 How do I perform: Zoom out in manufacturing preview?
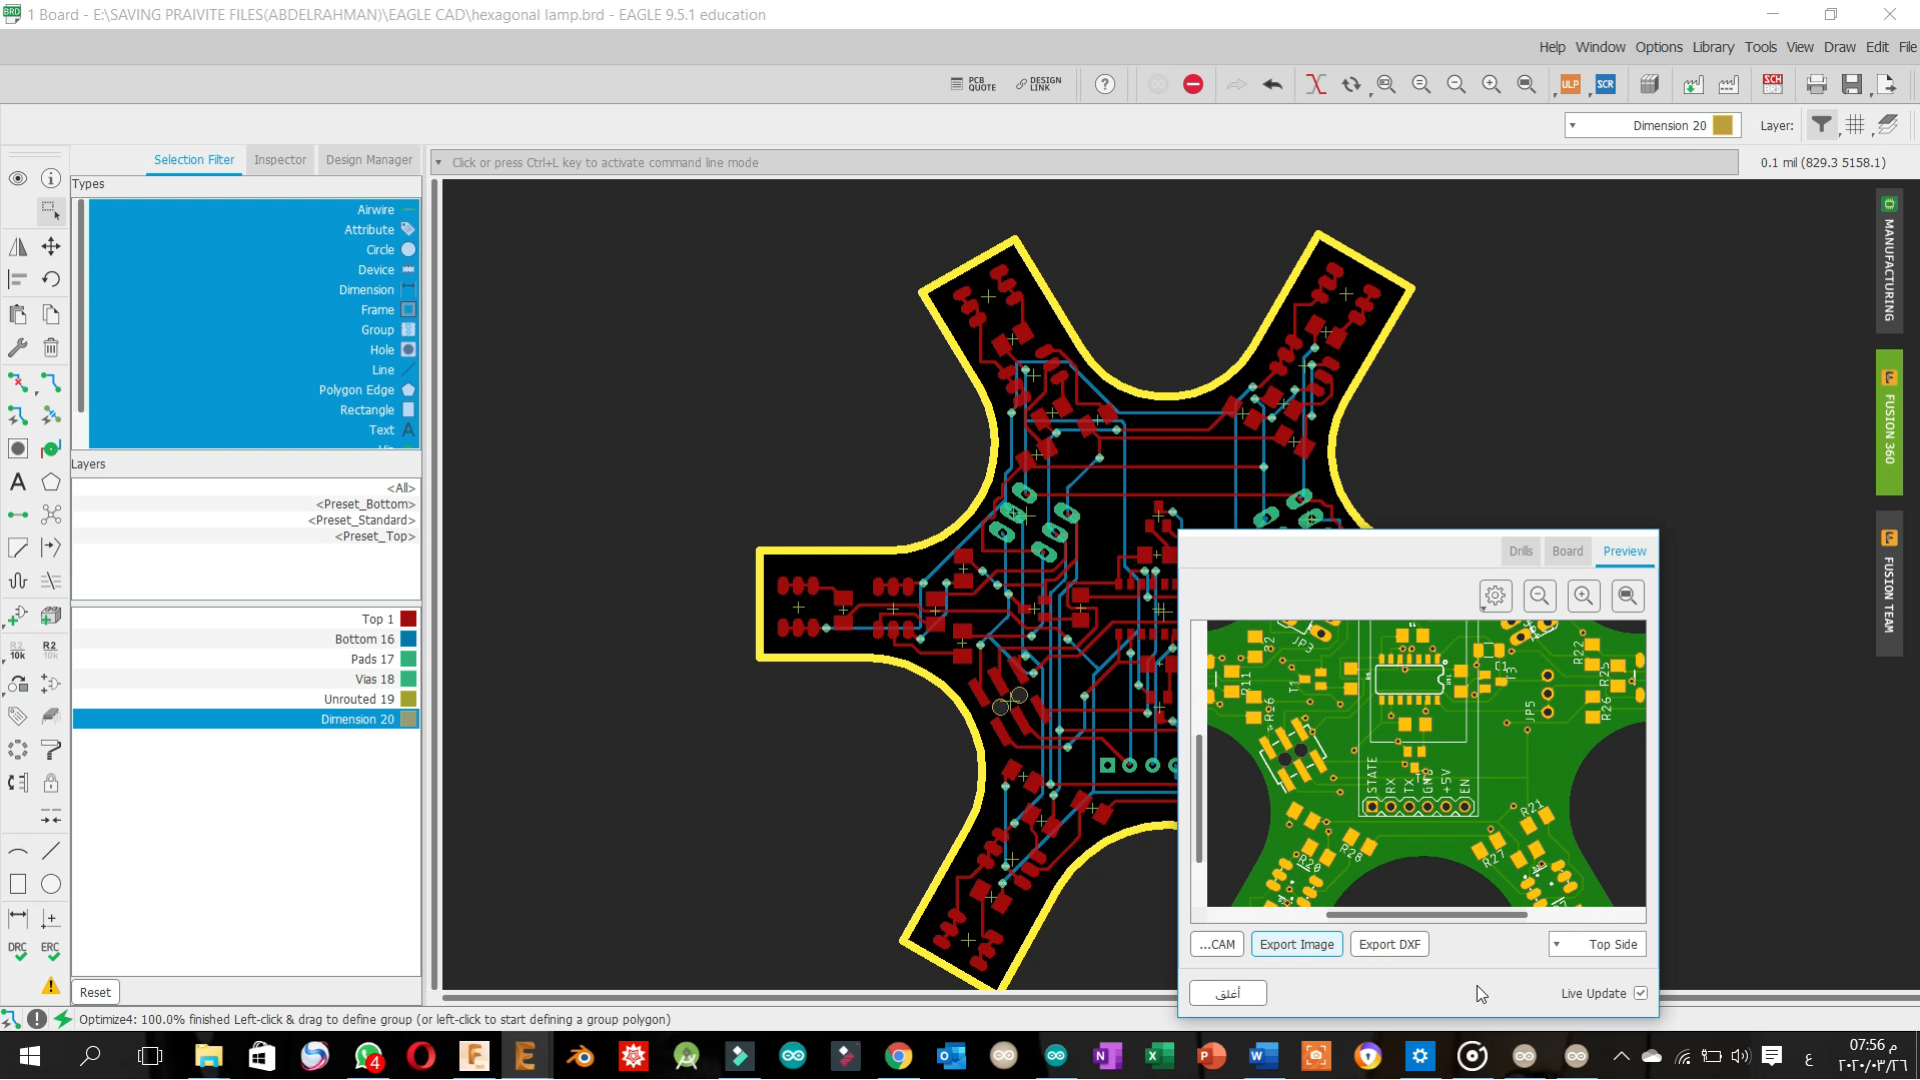click(1539, 596)
